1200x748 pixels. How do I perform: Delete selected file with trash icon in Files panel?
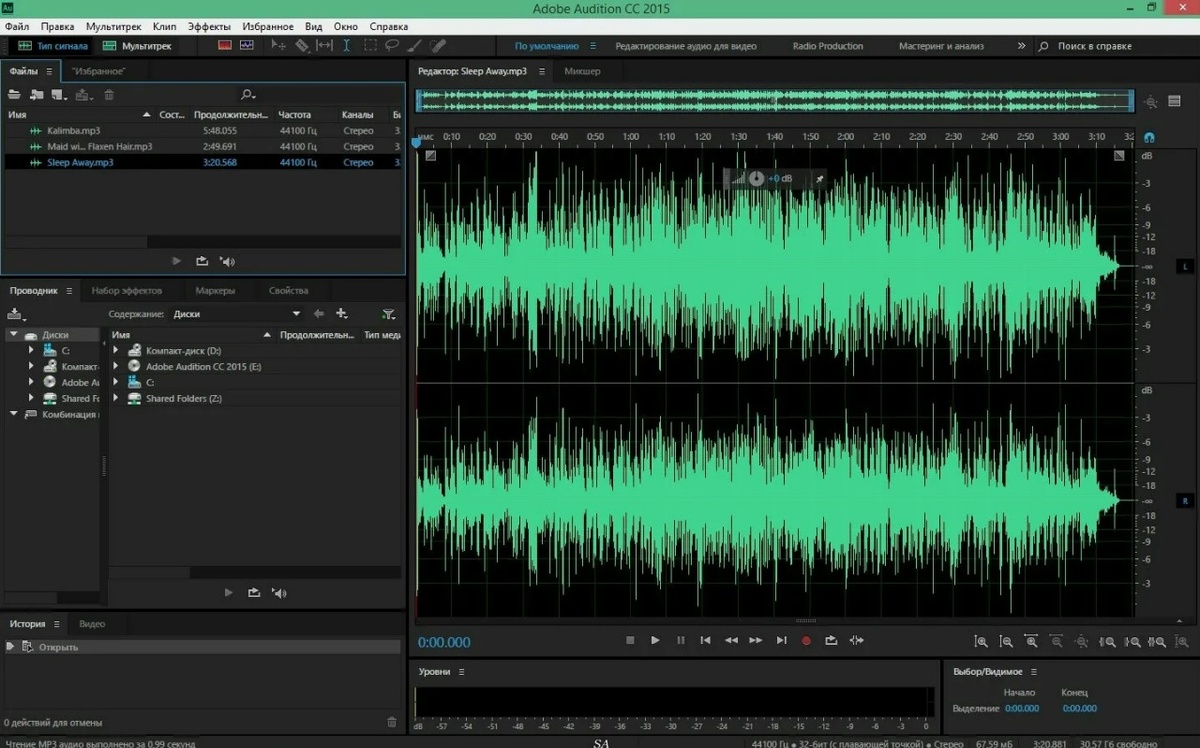click(x=109, y=95)
